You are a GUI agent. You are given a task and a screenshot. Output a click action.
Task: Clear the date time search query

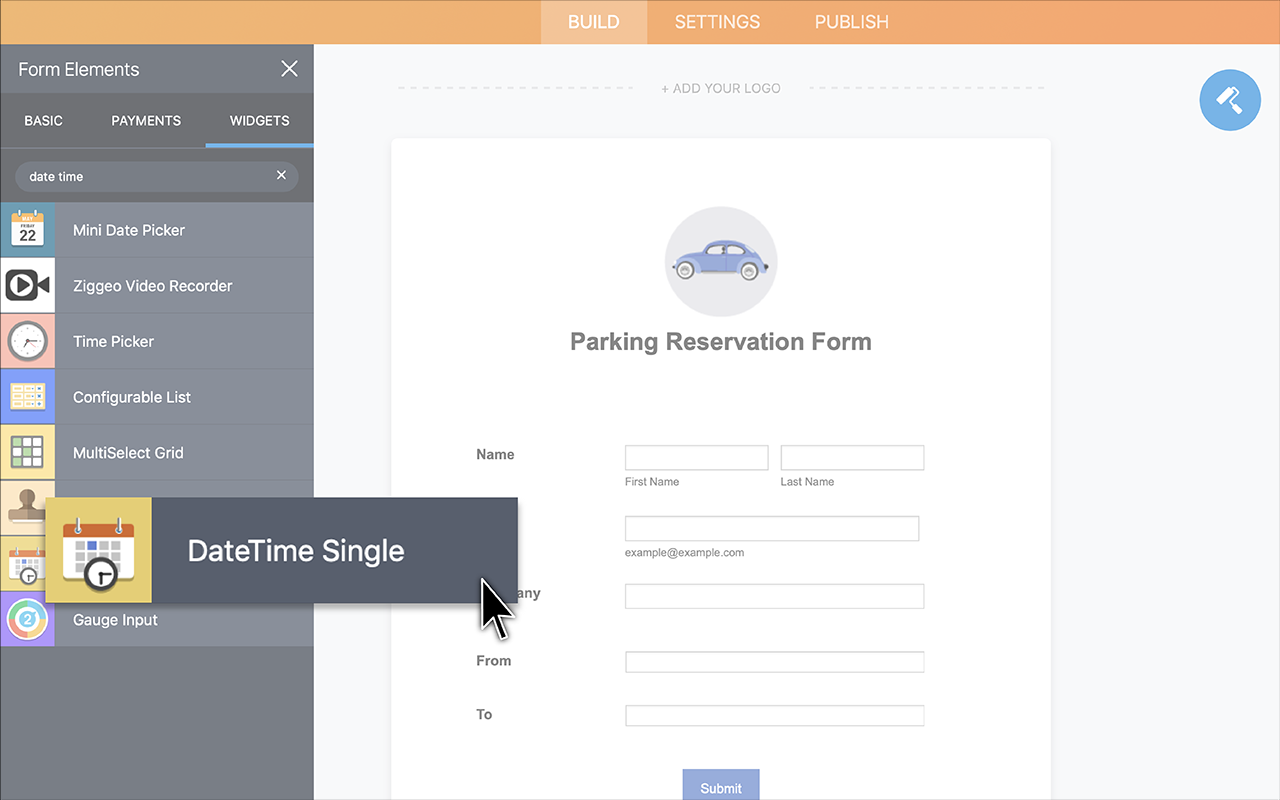(281, 175)
